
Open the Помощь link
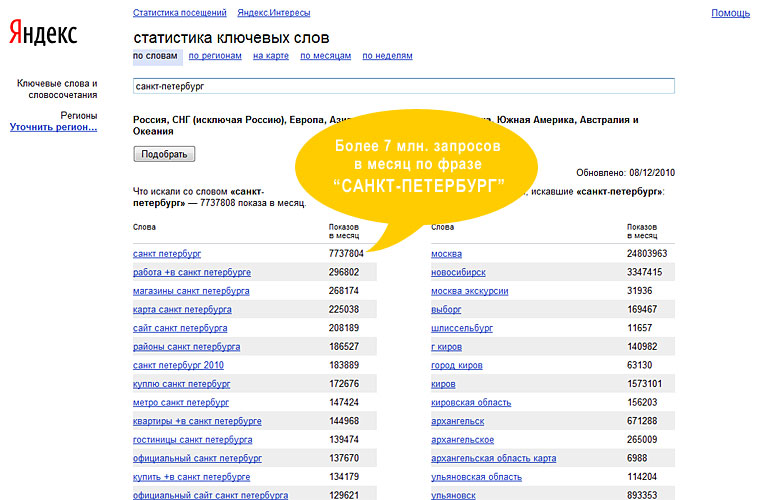pos(730,13)
